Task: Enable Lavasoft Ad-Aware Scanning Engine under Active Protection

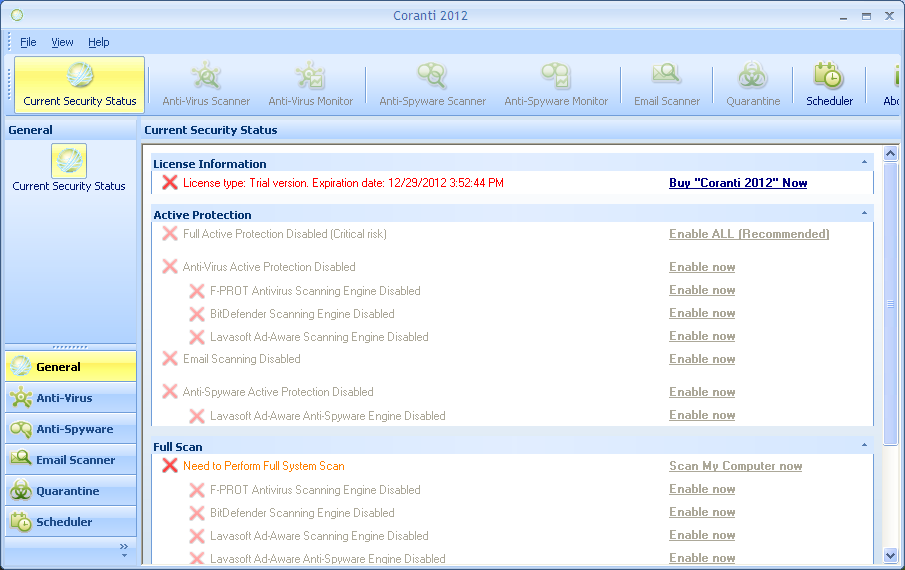Action: click(x=702, y=336)
